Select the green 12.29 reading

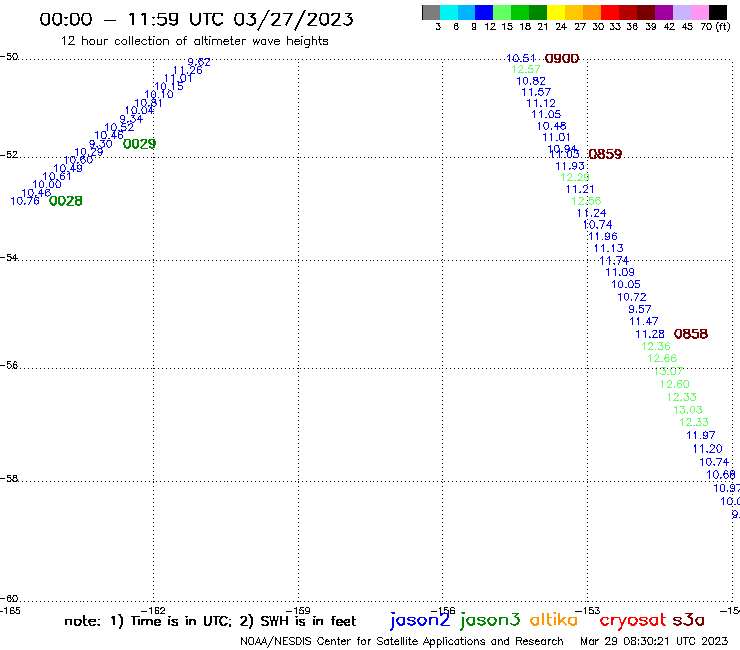(x=575, y=177)
